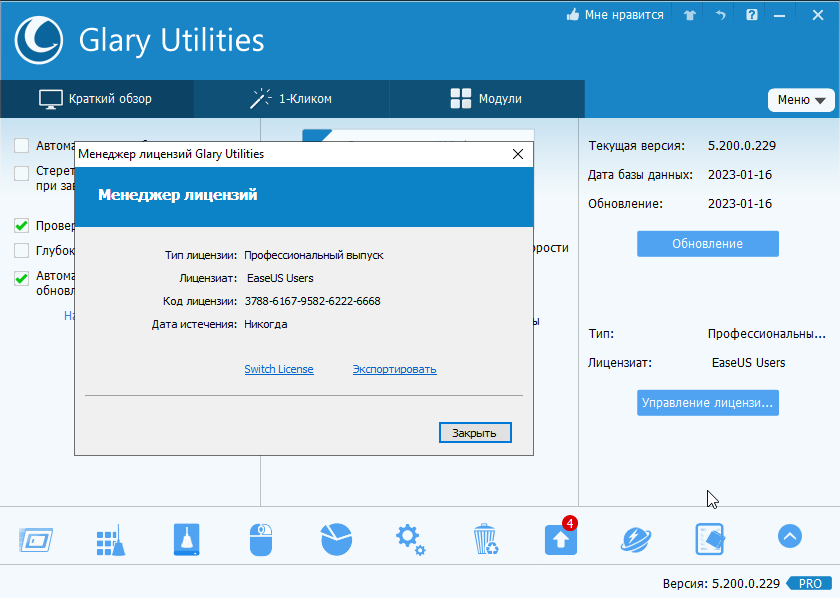The width and height of the screenshot is (840, 598).
Task: Click the curved restore arrow icon in title bar
Action: (x=721, y=15)
